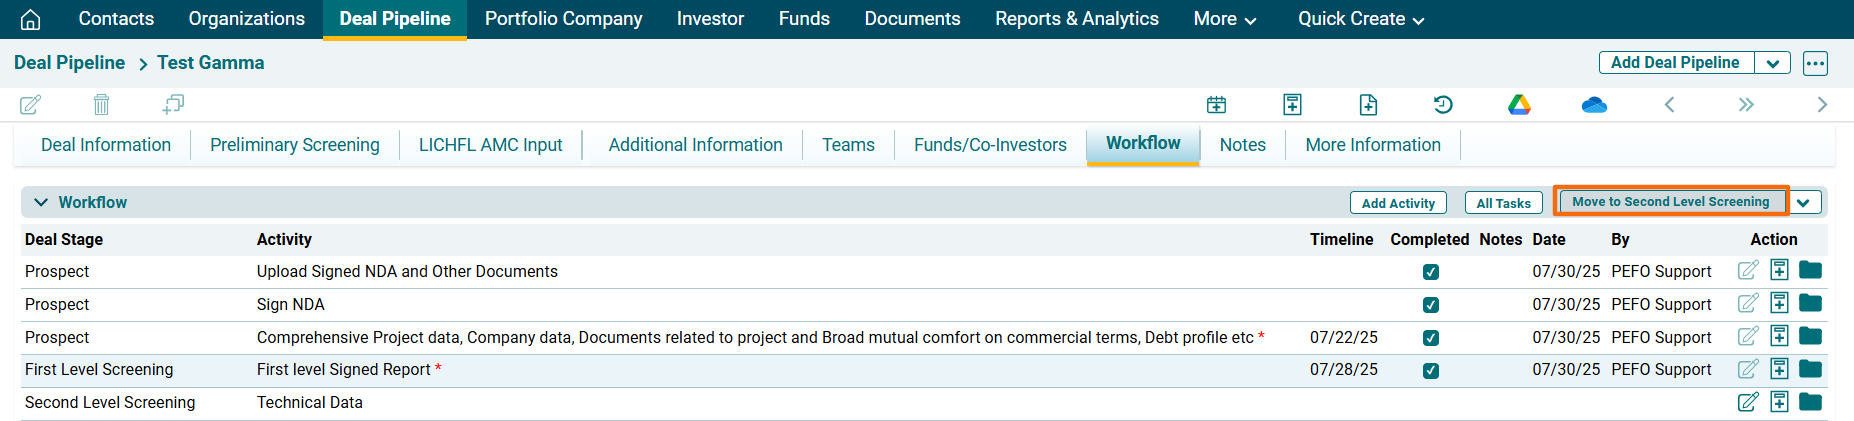Collapse the Workflow section
1854x421 pixels.
point(41,202)
